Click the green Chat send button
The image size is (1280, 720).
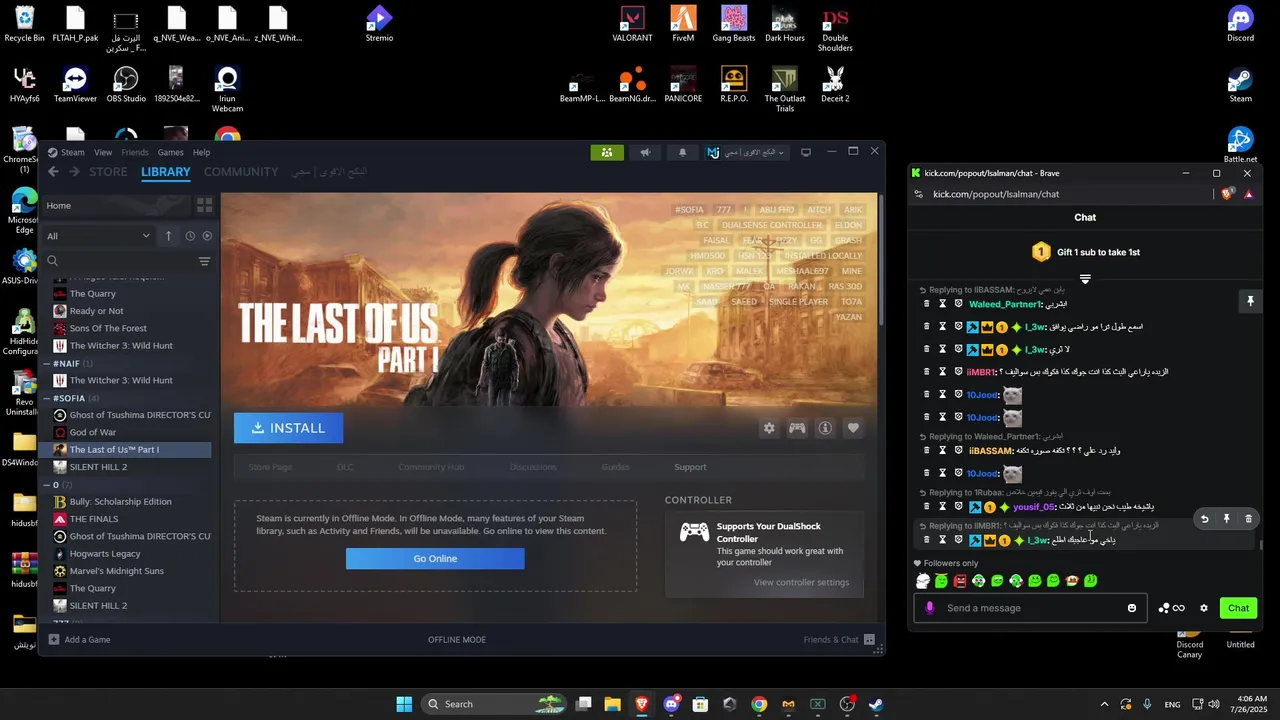[x=1238, y=608]
